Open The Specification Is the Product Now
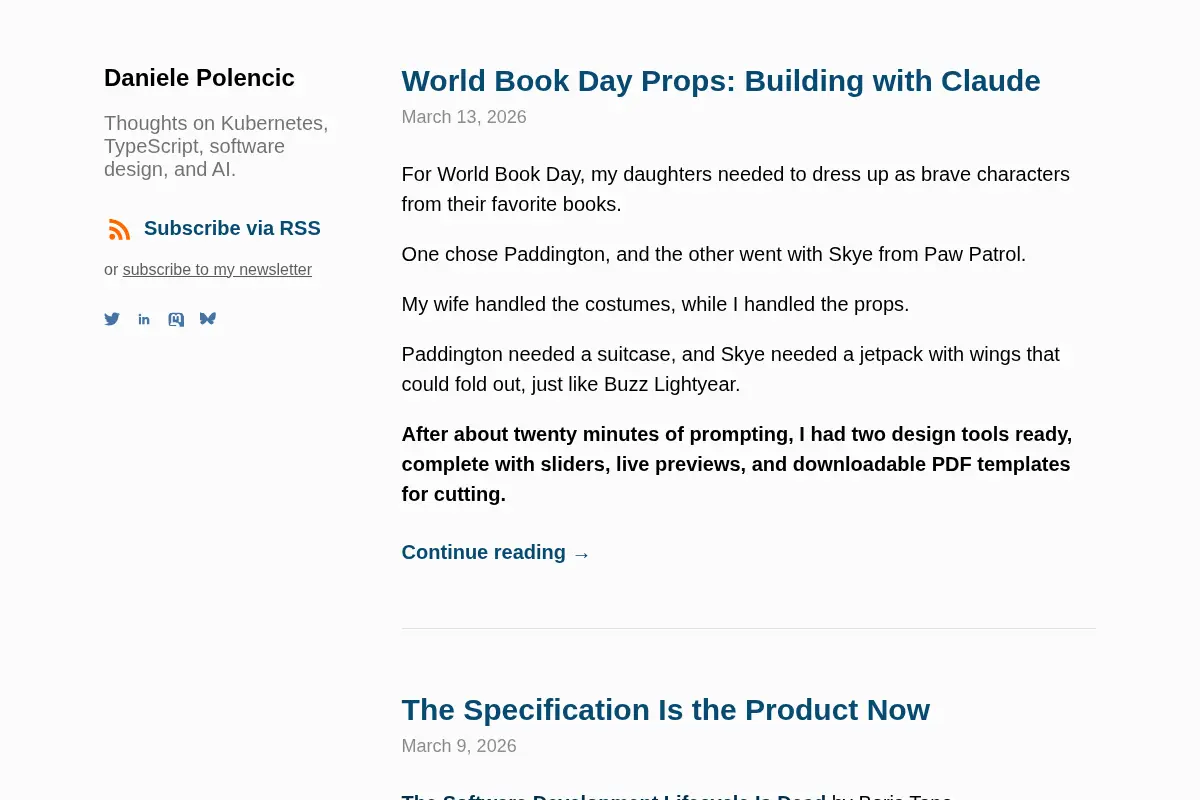Image resolution: width=1200 pixels, height=800 pixels. point(666,709)
